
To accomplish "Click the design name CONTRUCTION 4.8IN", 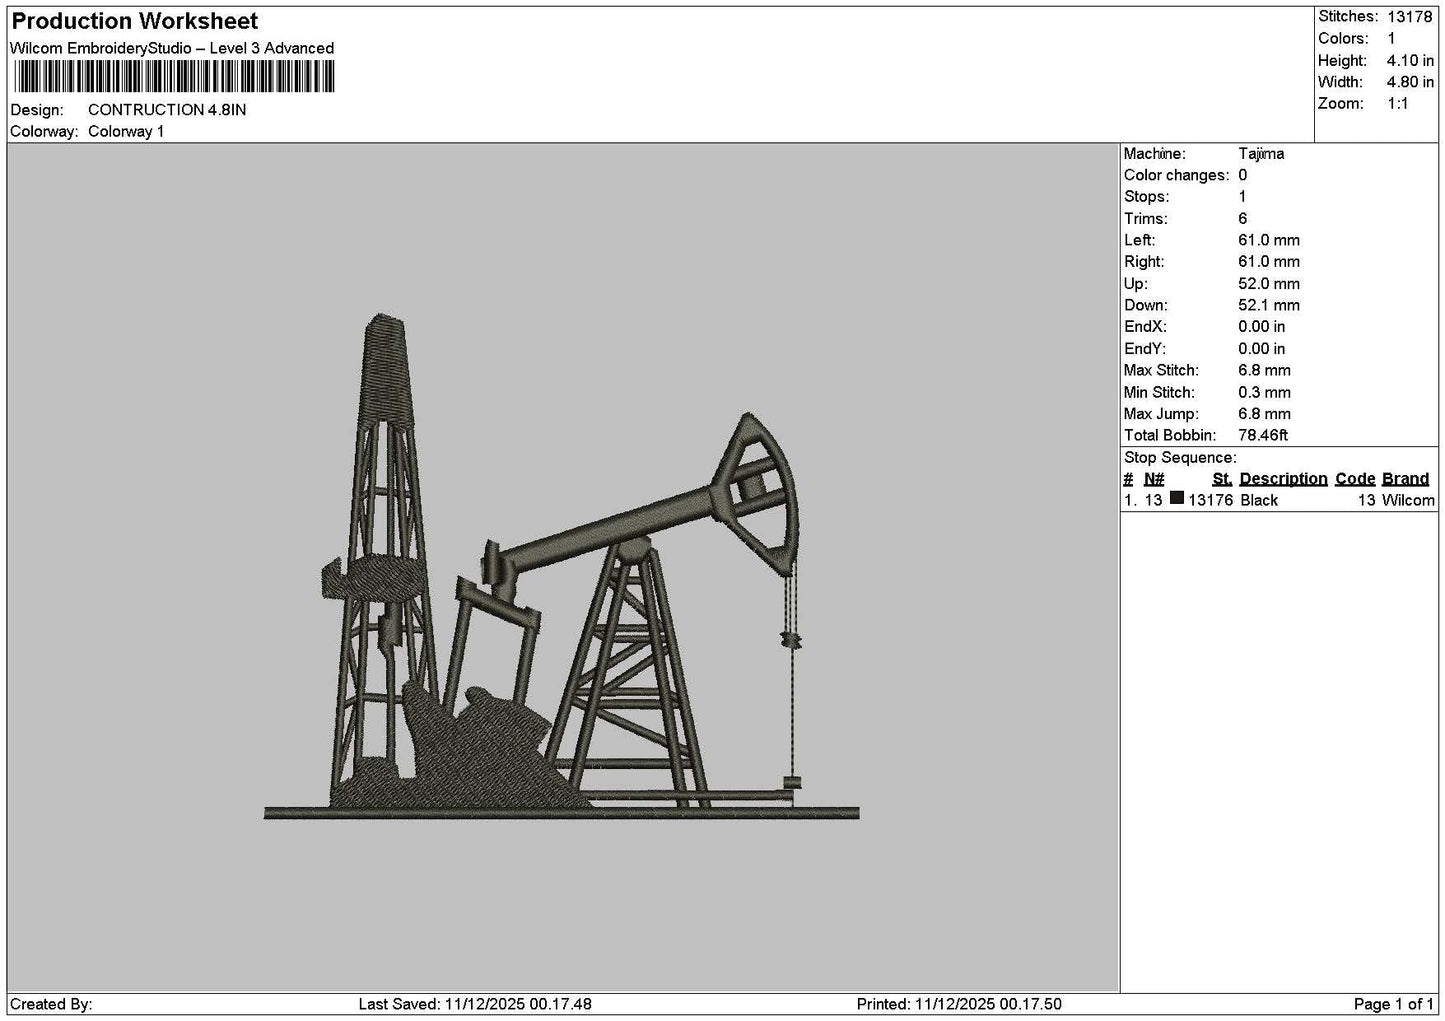I will click(x=167, y=110).
